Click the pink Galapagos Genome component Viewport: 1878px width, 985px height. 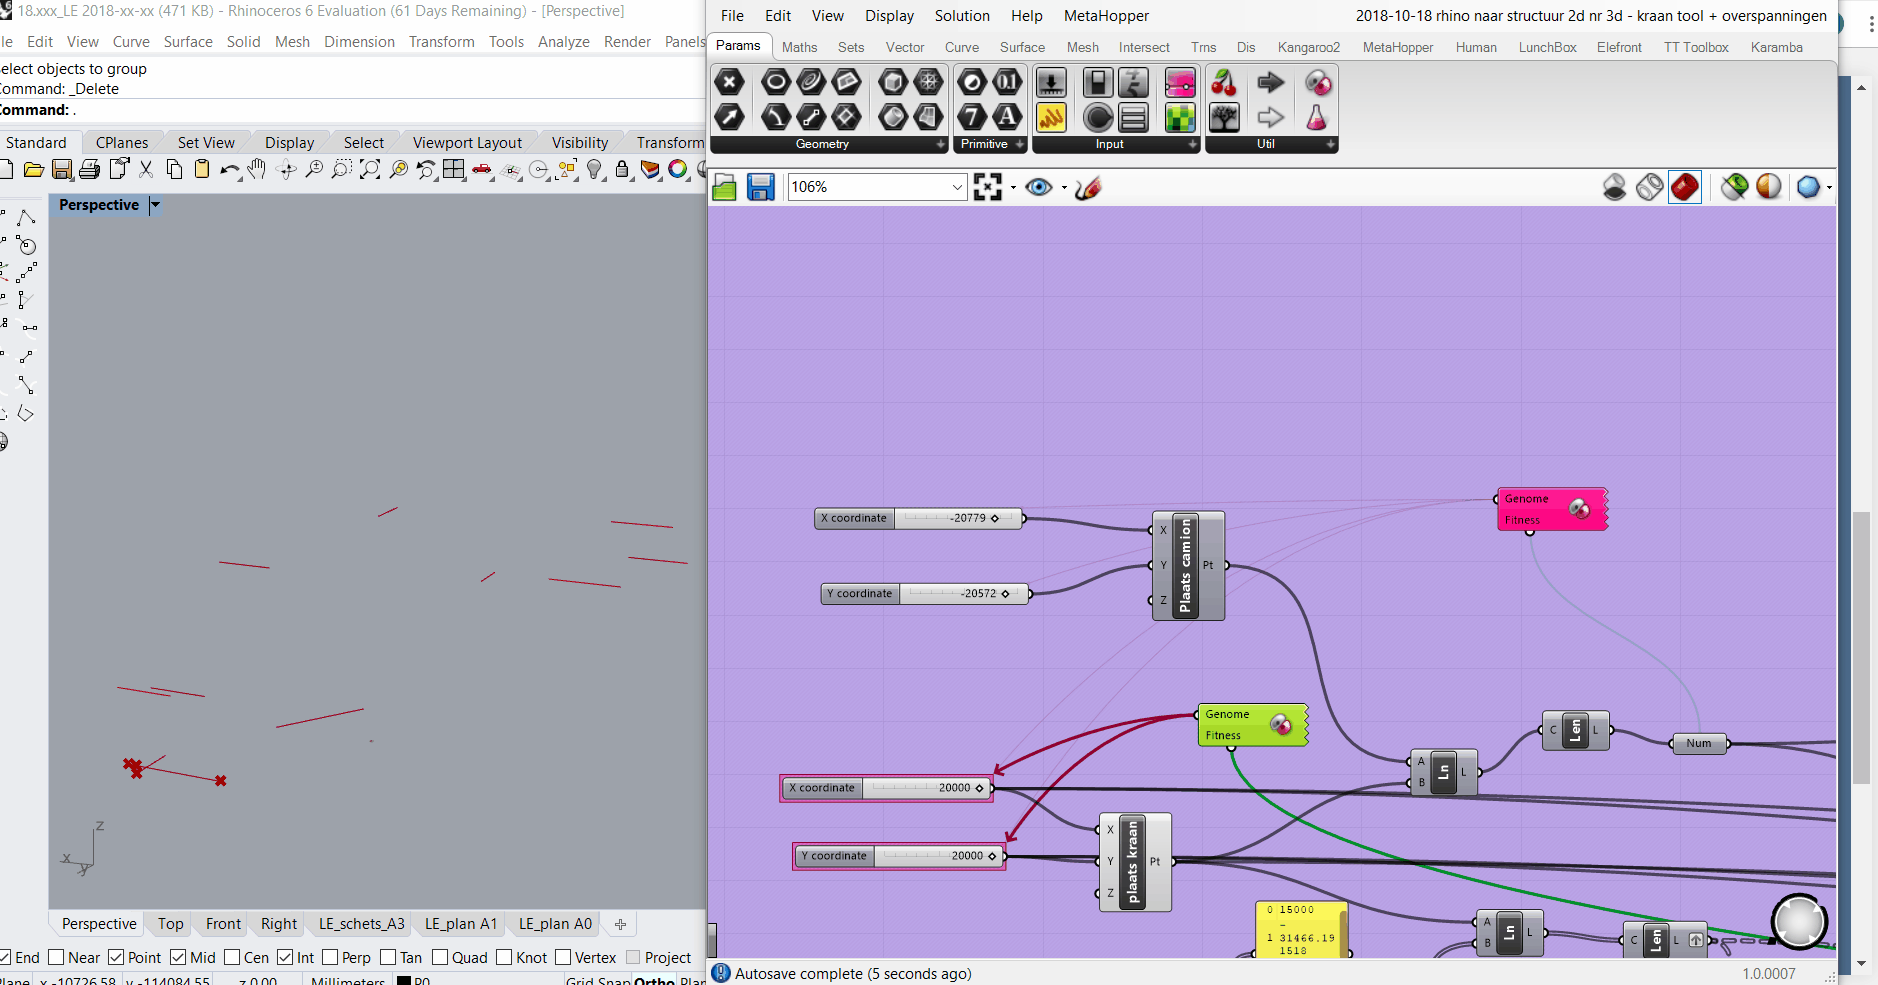1552,509
